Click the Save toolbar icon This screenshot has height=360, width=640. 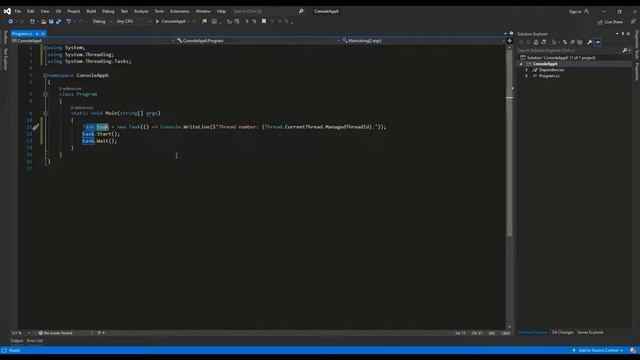[x=51, y=21]
